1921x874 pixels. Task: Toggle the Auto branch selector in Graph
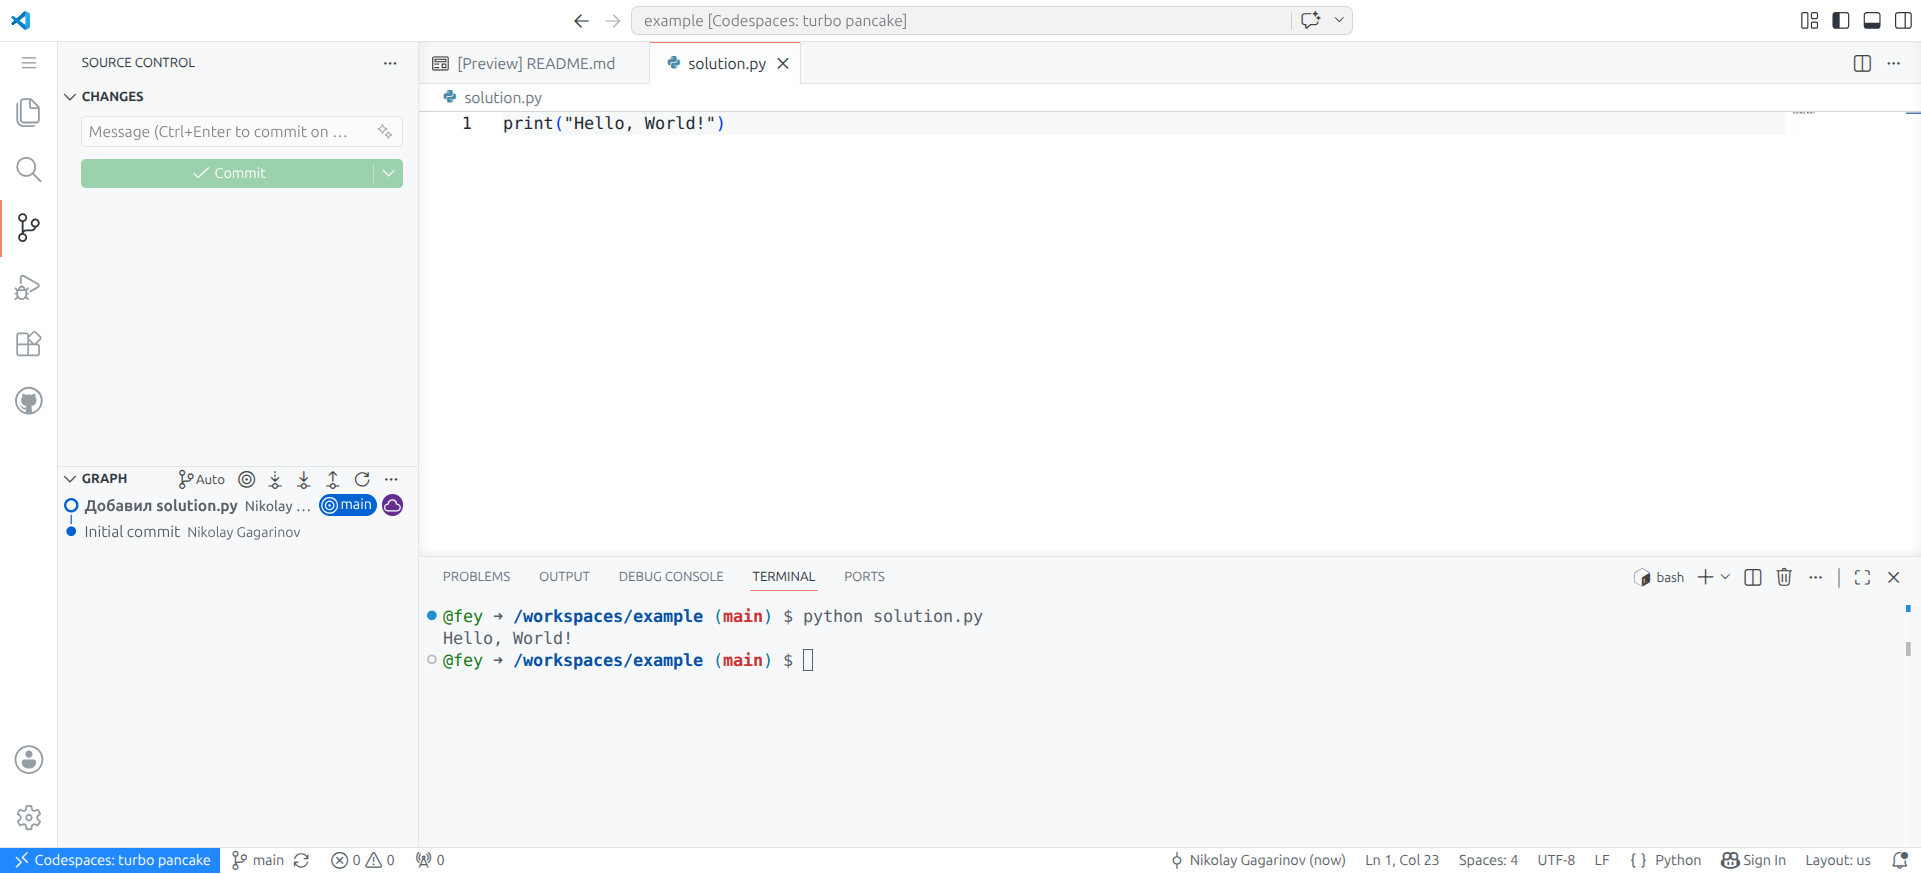(202, 479)
